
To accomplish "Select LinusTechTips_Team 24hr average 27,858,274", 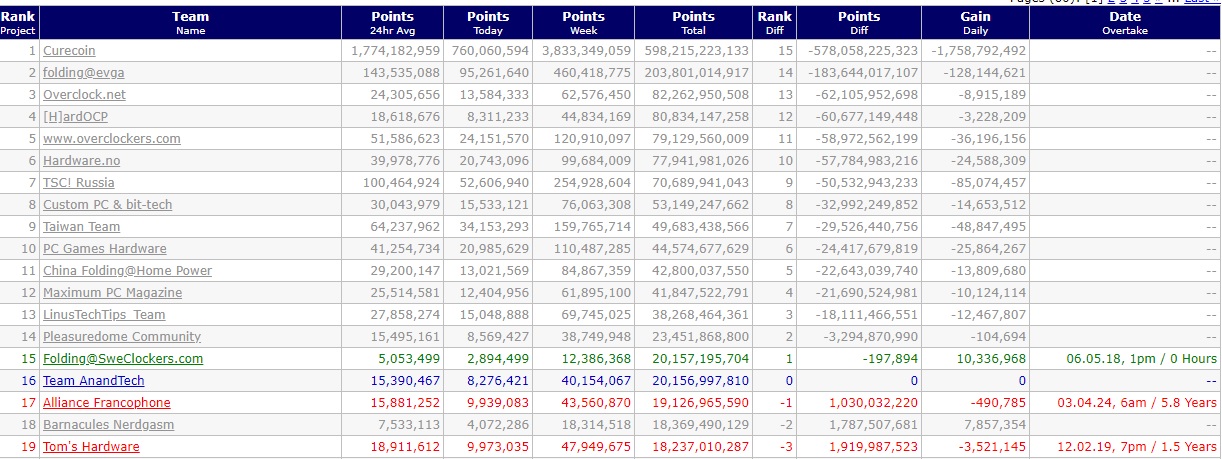I will 404,314.
